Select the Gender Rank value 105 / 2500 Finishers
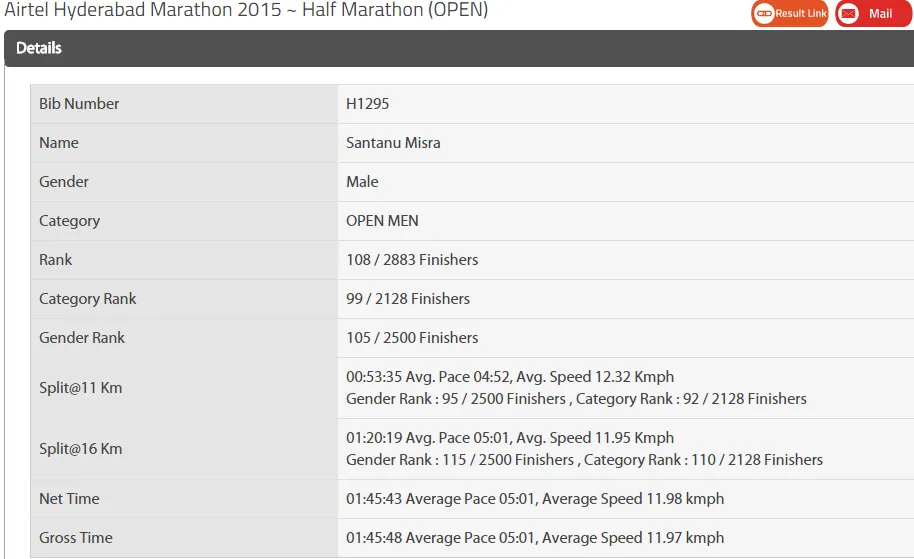Viewport: 914px width, 559px height. click(x=412, y=338)
